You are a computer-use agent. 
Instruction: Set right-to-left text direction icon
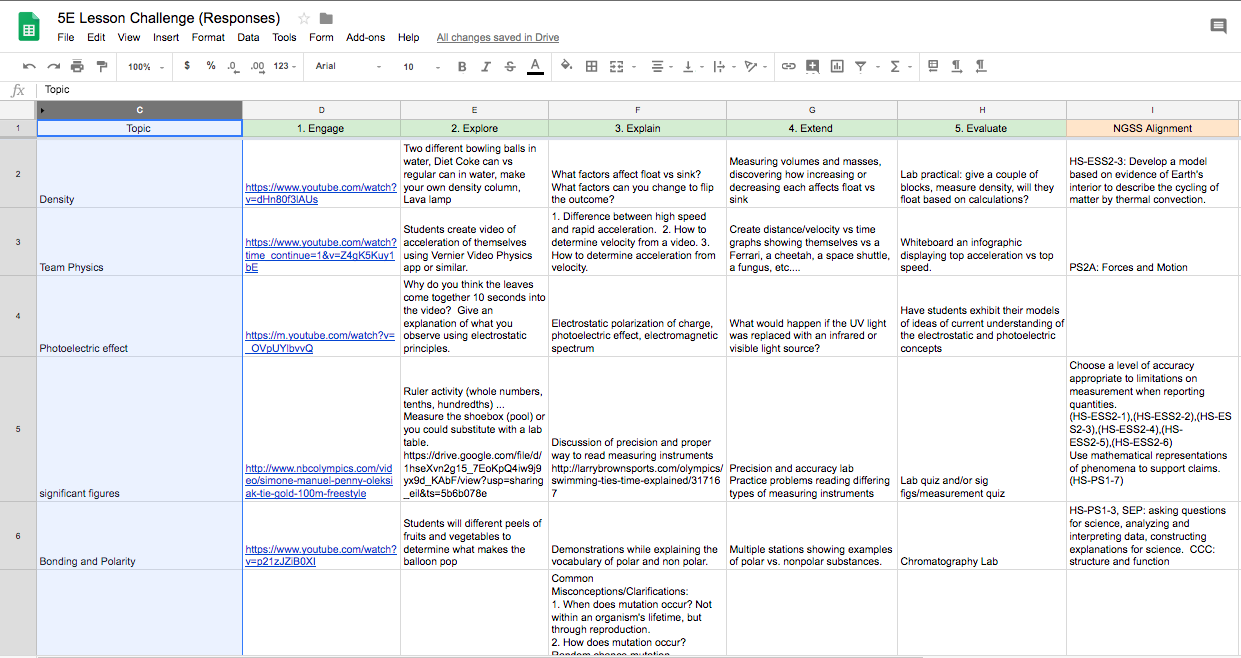pos(981,66)
